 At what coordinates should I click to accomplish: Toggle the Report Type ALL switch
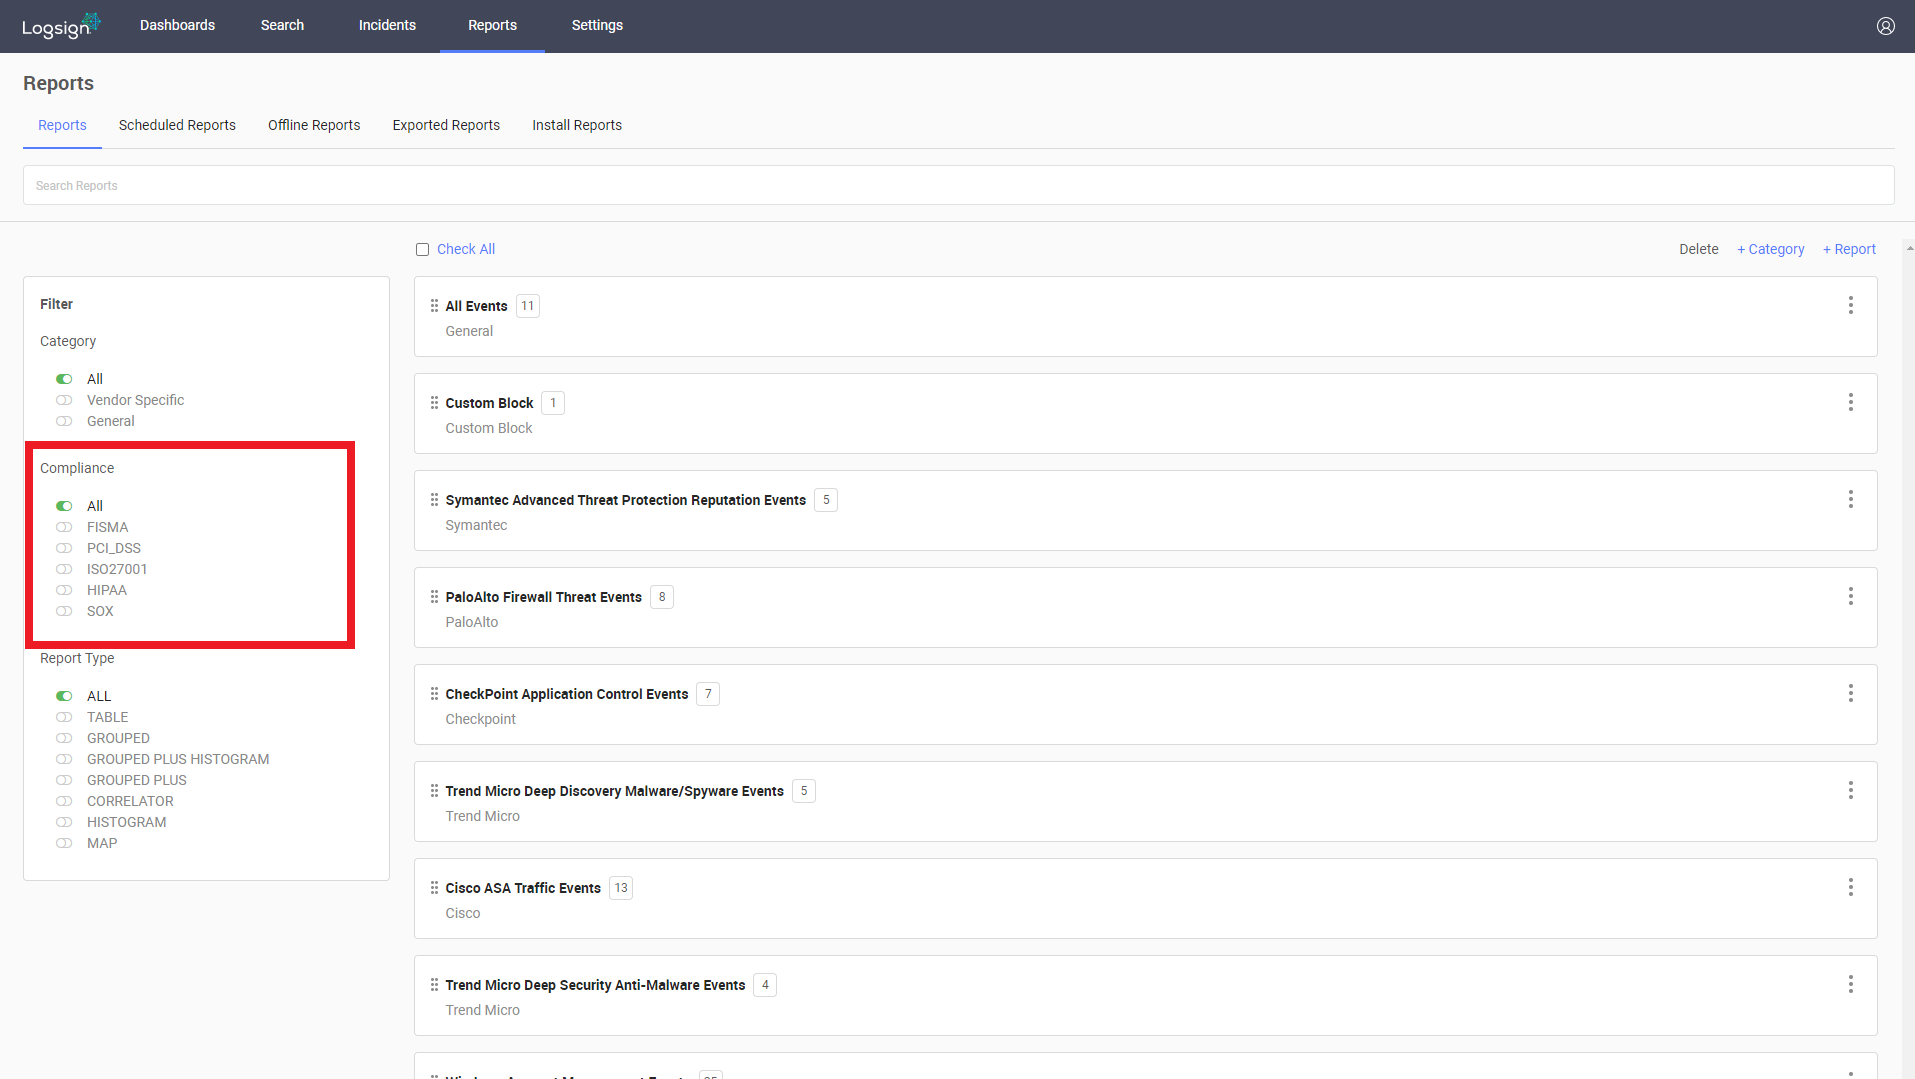pyautogui.click(x=64, y=696)
